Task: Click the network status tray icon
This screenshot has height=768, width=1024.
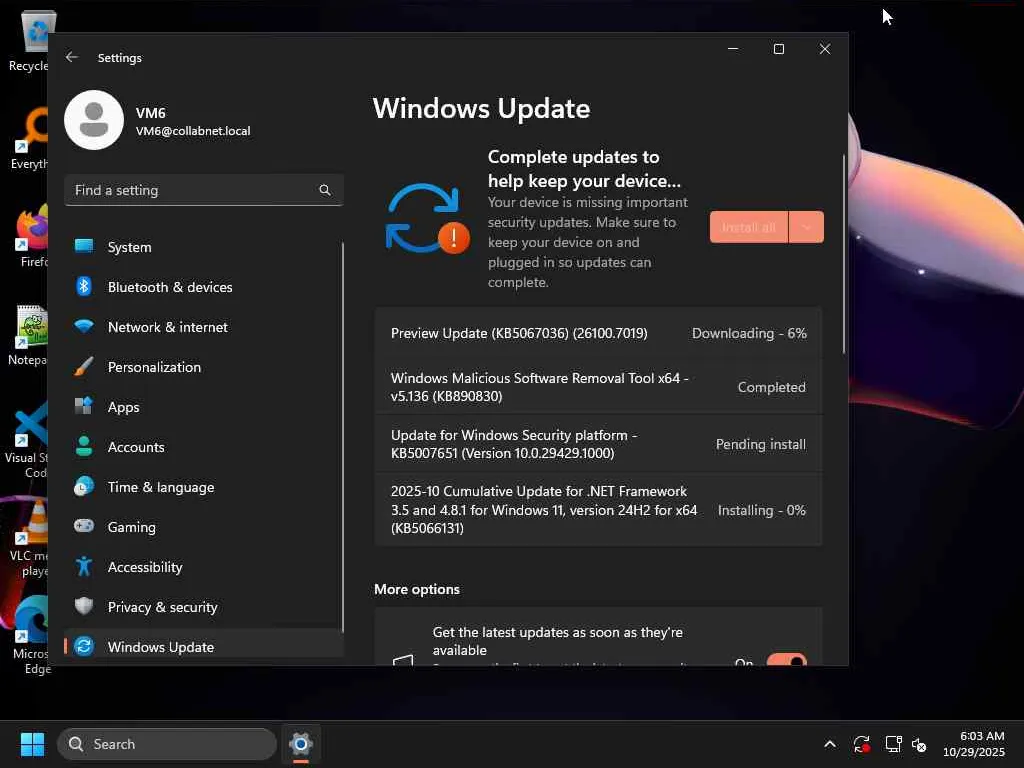Action: point(893,744)
